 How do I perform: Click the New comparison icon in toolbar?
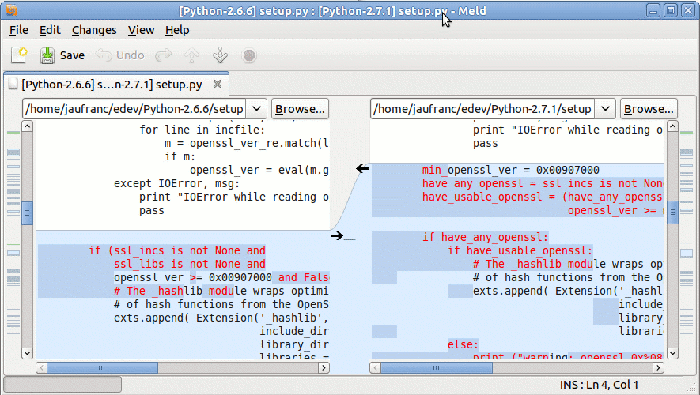tap(19, 55)
